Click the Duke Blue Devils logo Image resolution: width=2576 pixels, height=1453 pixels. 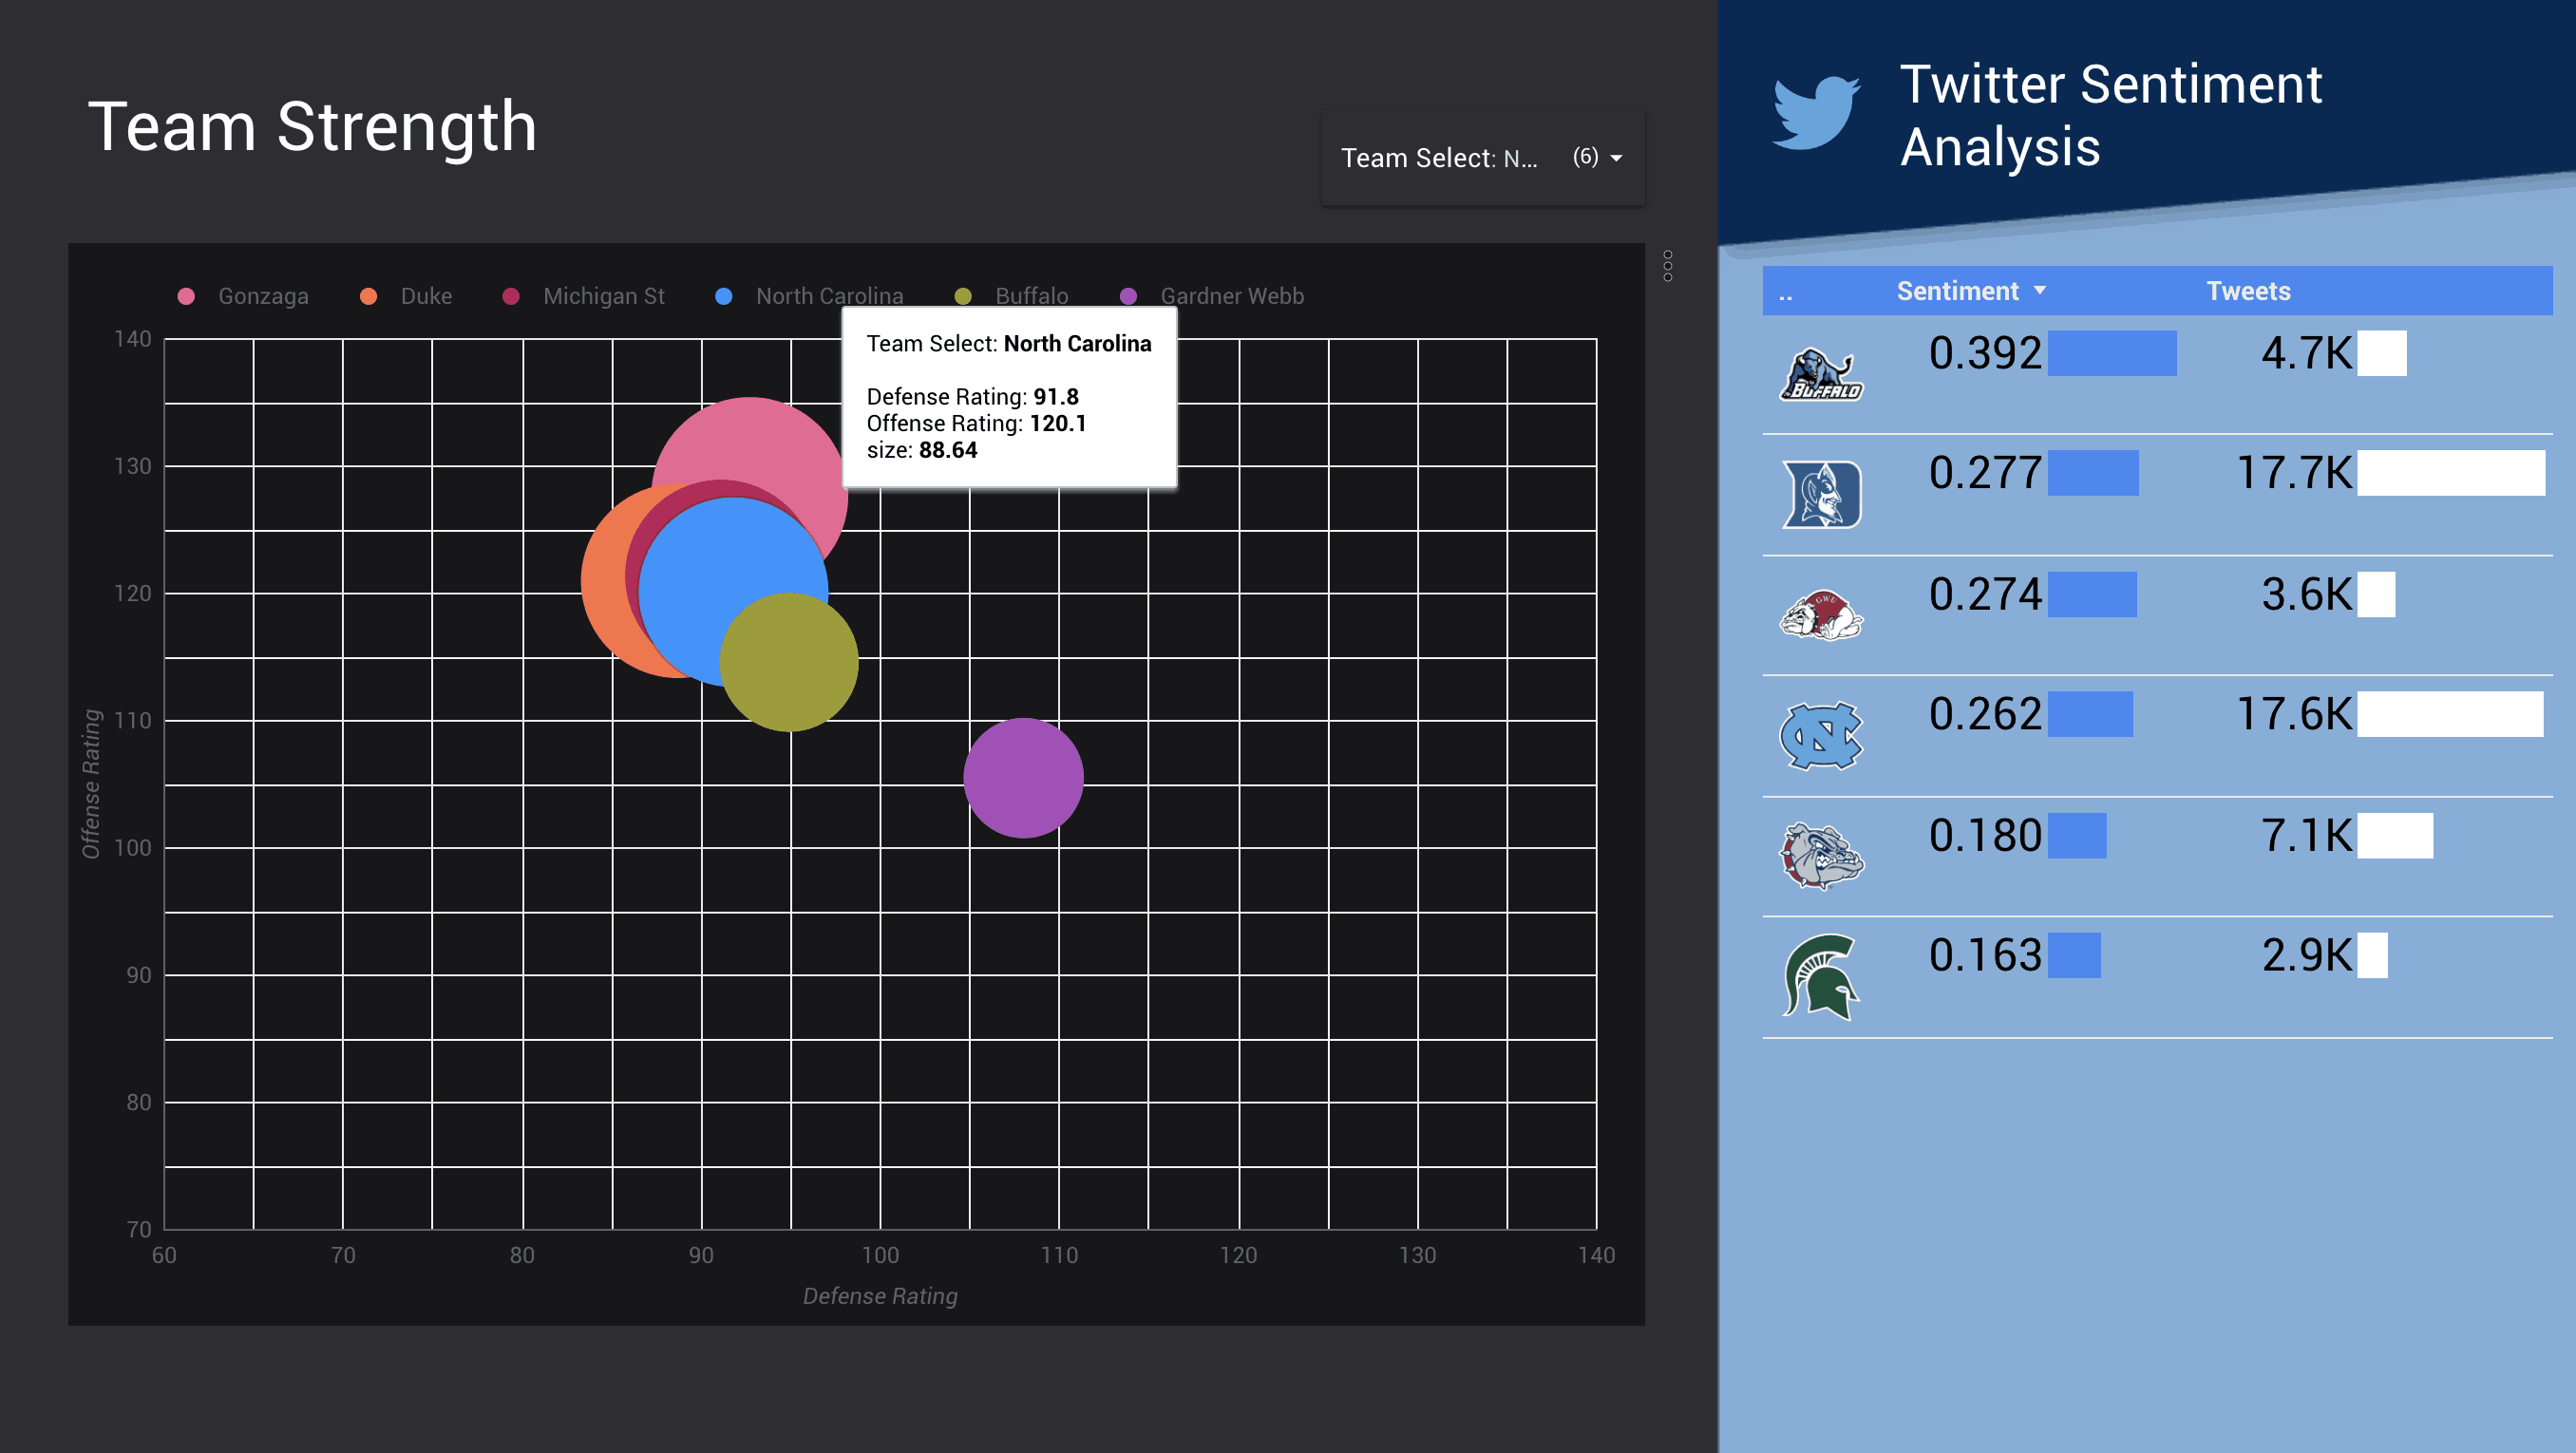click(x=1821, y=494)
